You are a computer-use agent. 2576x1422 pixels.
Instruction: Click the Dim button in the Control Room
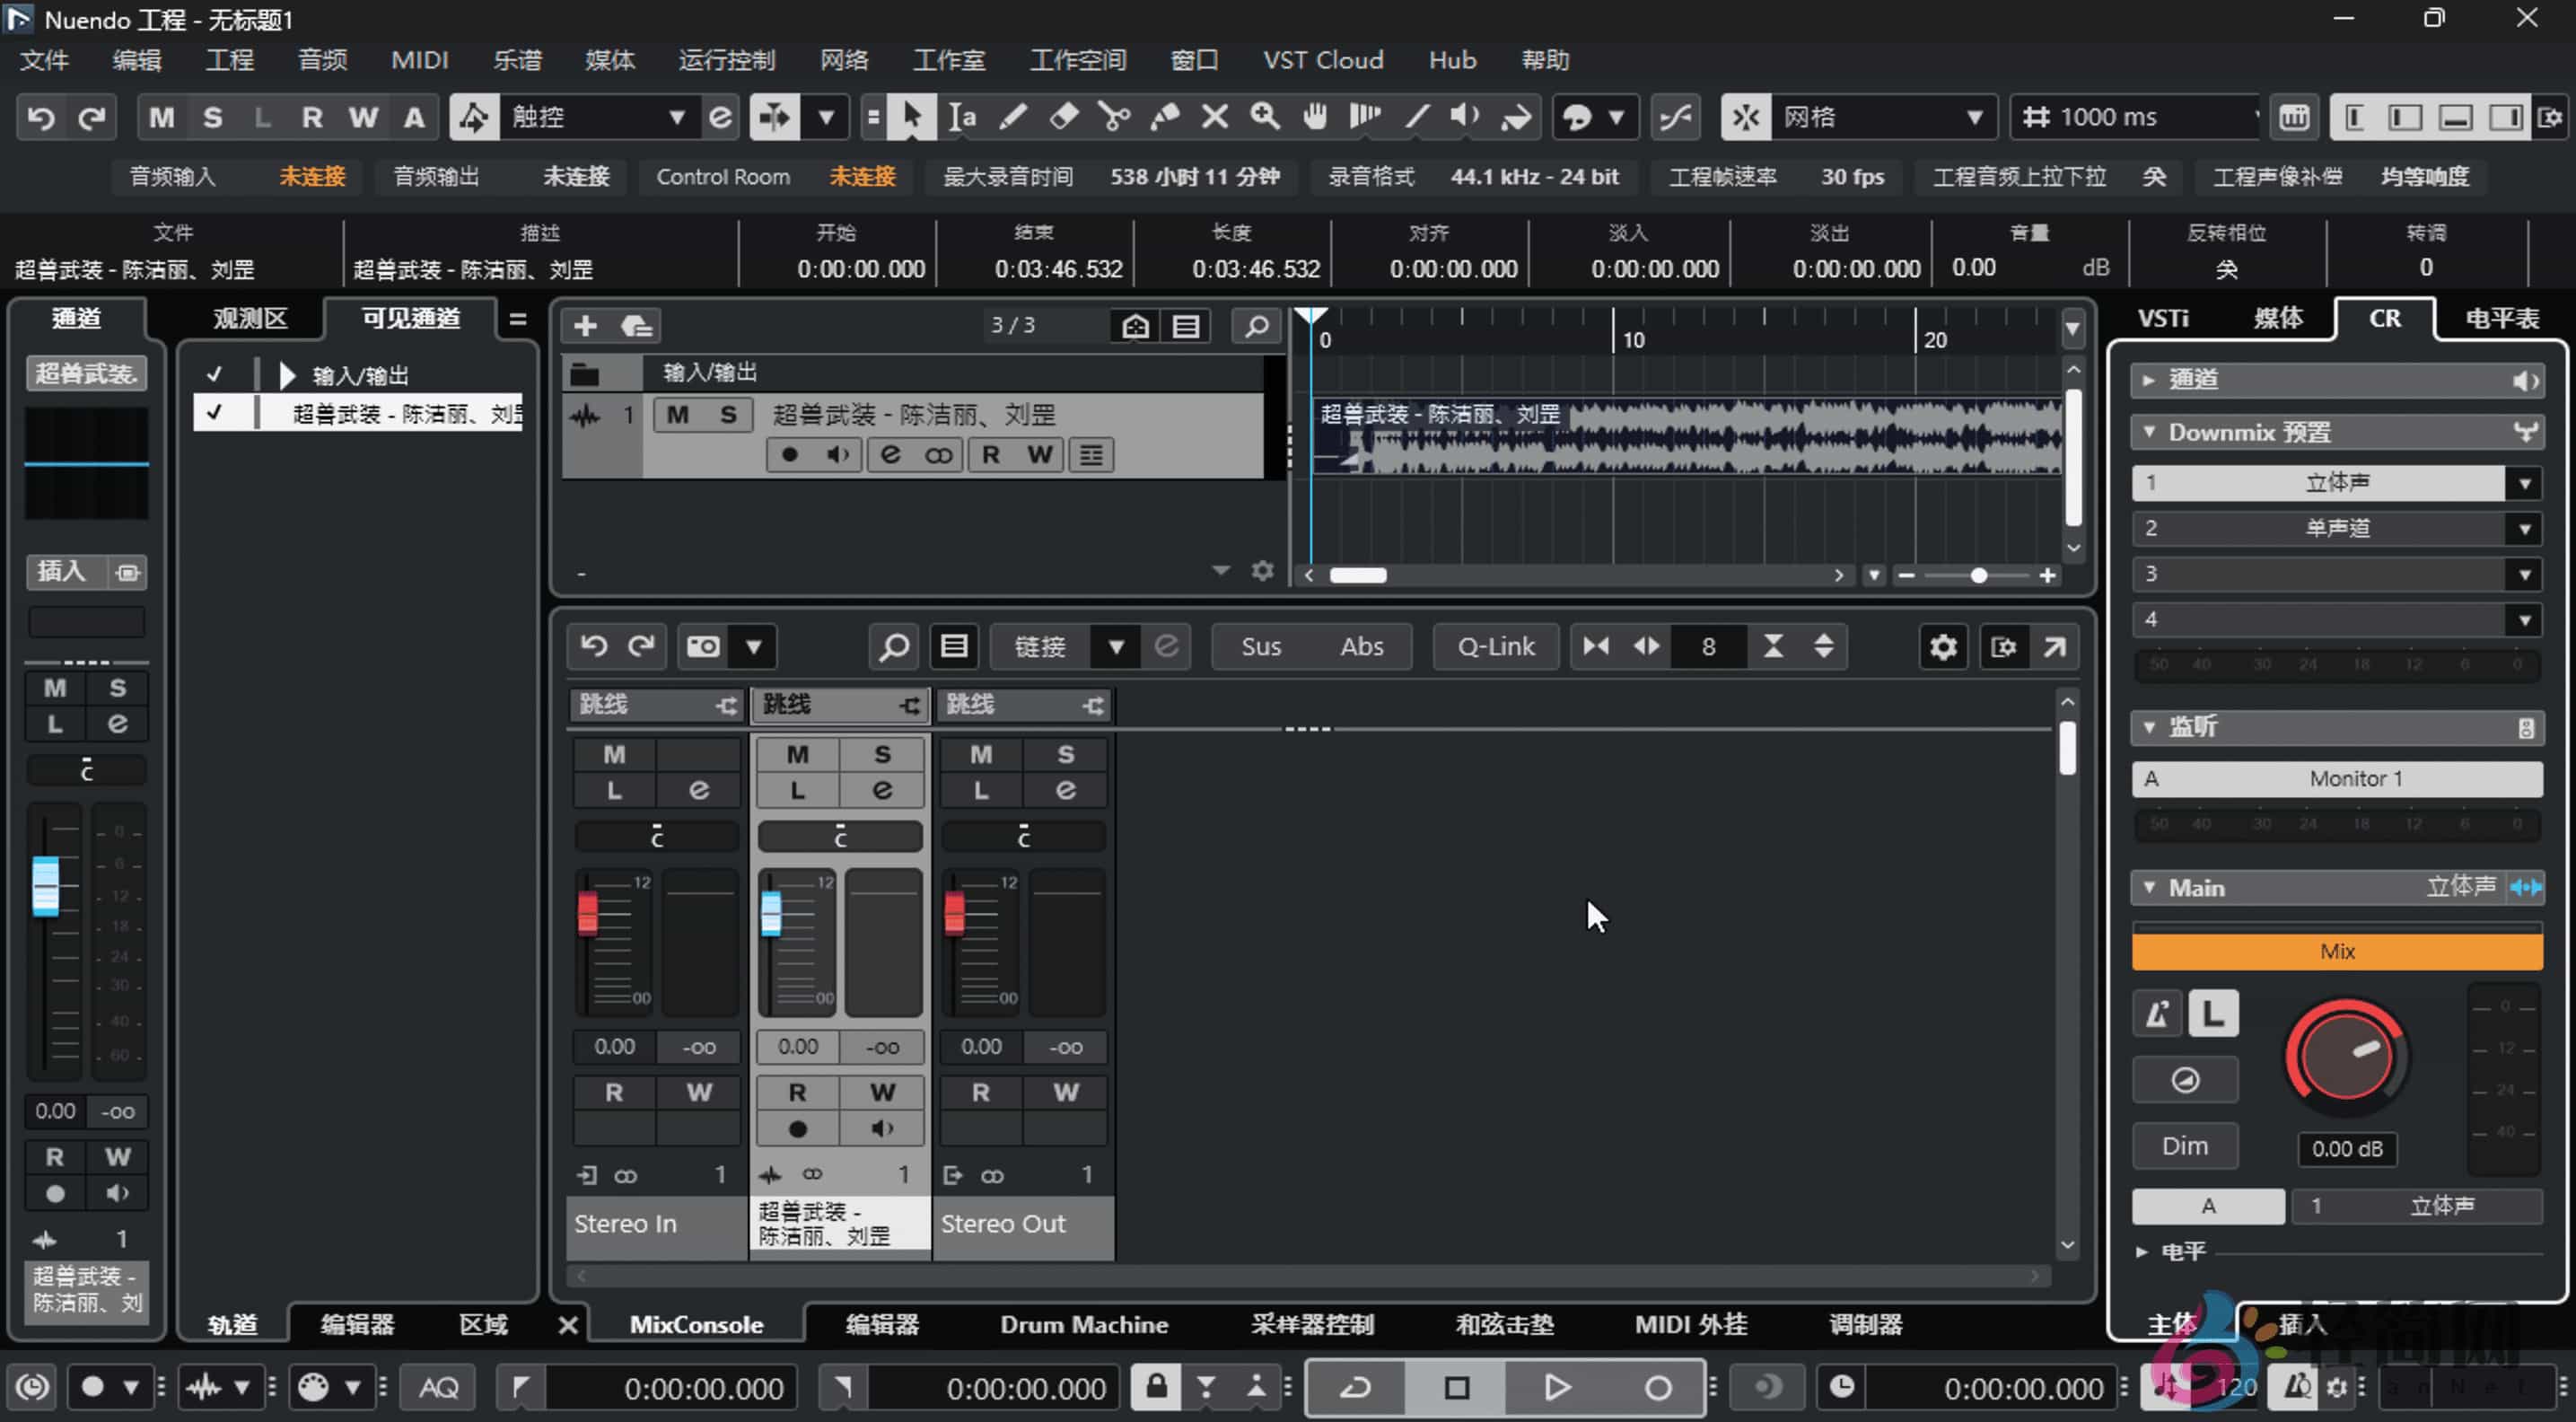click(x=2185, y=1145)
